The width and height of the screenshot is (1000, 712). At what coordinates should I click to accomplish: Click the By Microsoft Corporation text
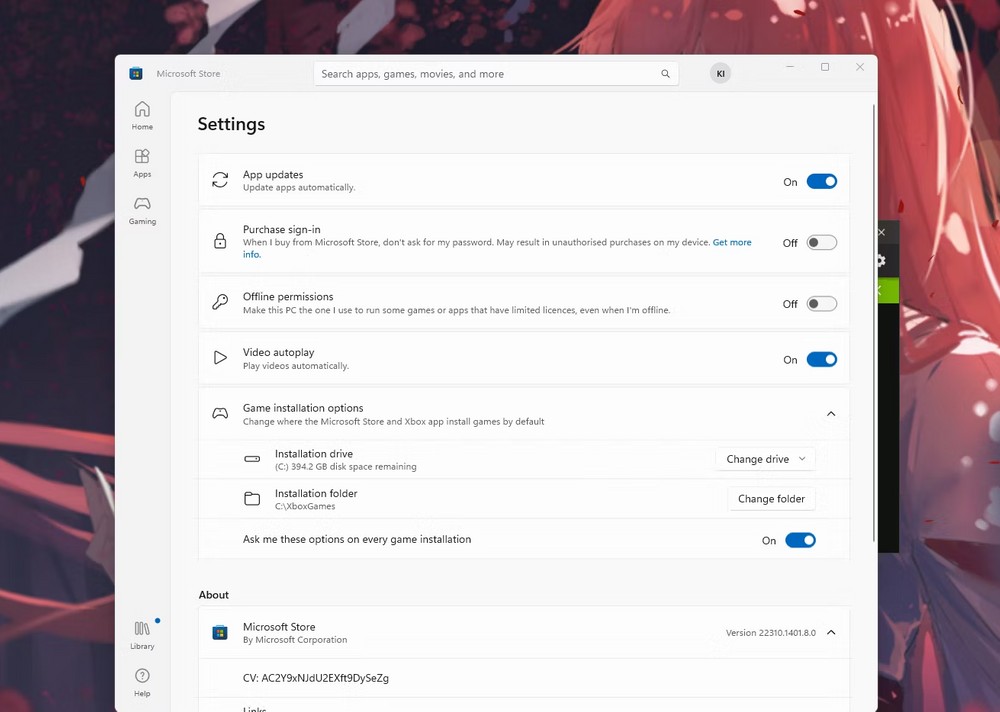[x=295, y=640]
